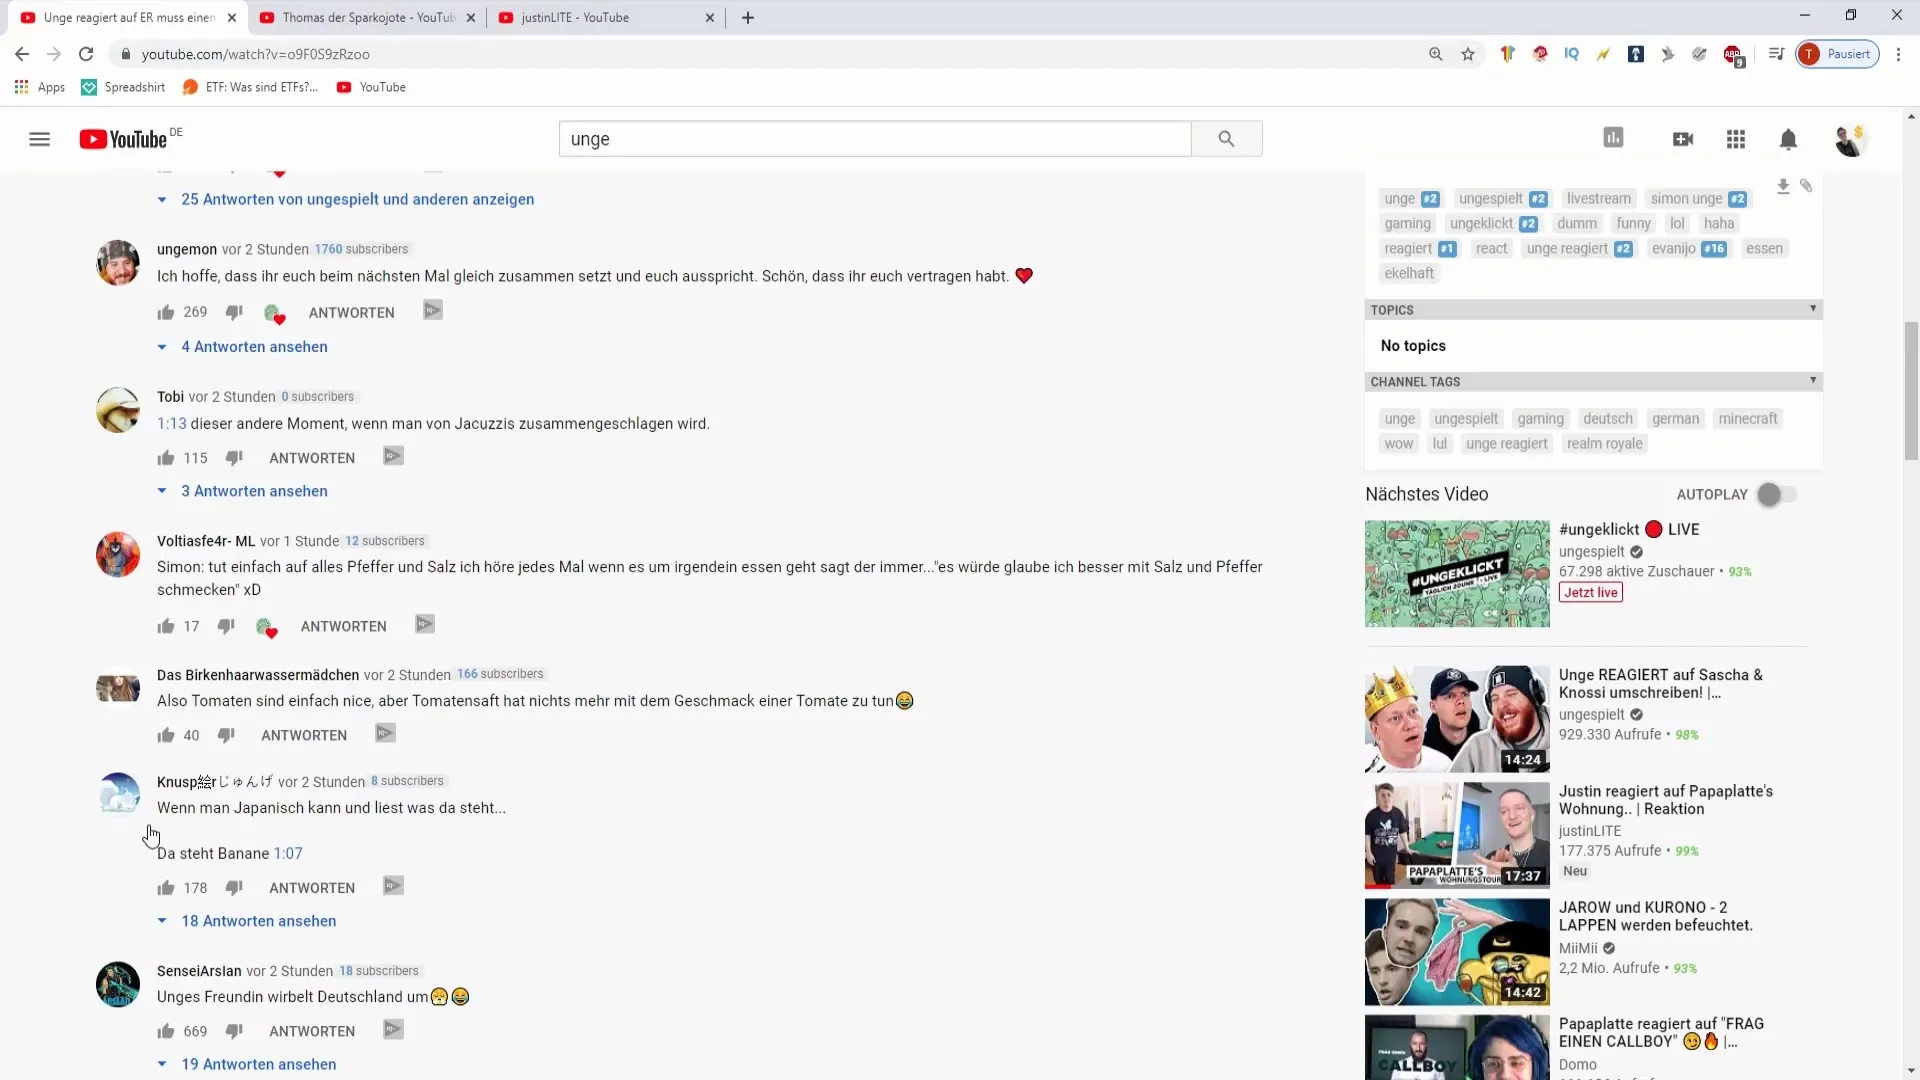Switch to the Thomas der Sparkojote tab
The image size is (1920, 1080).
point(367,17)
